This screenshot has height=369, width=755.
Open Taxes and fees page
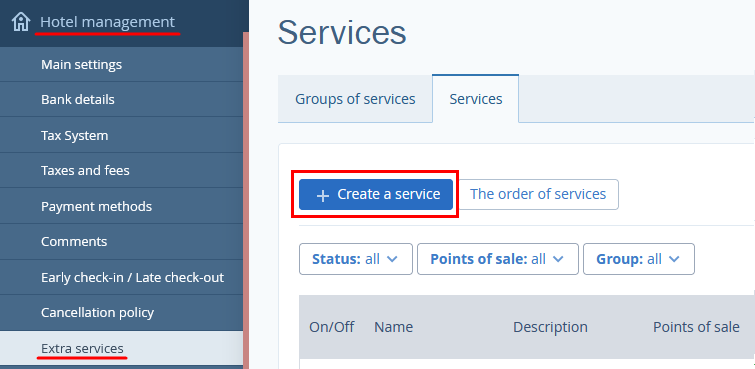[x=121, y=171]
